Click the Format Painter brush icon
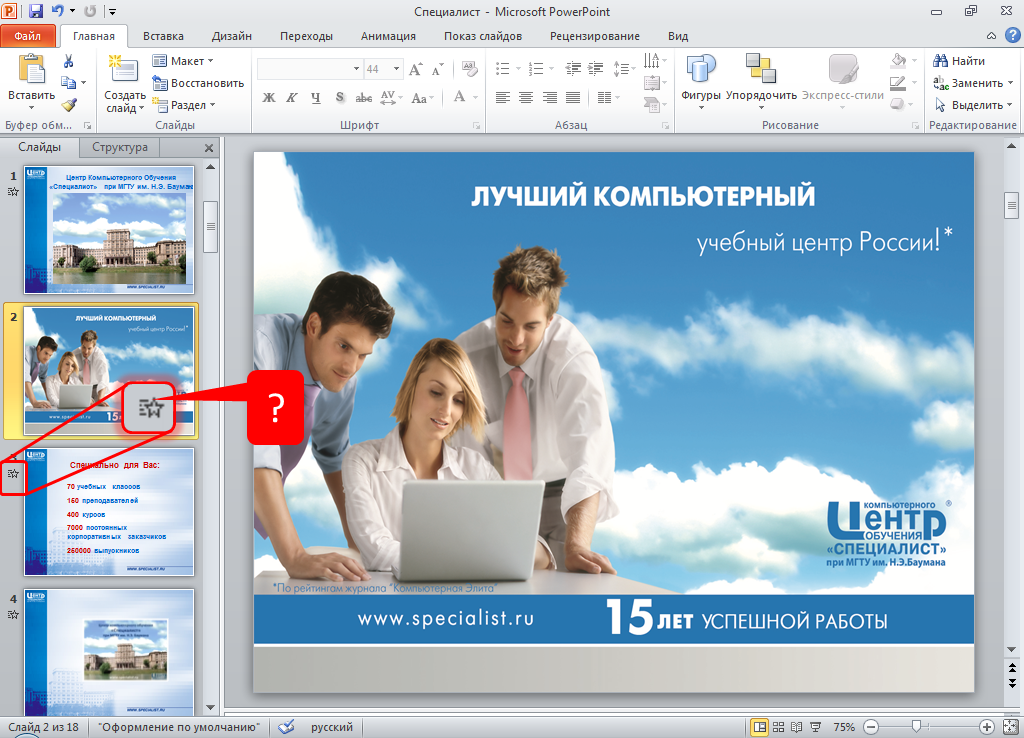The image size is (1024, 738). pyautogui.click(x=69, y=104)
